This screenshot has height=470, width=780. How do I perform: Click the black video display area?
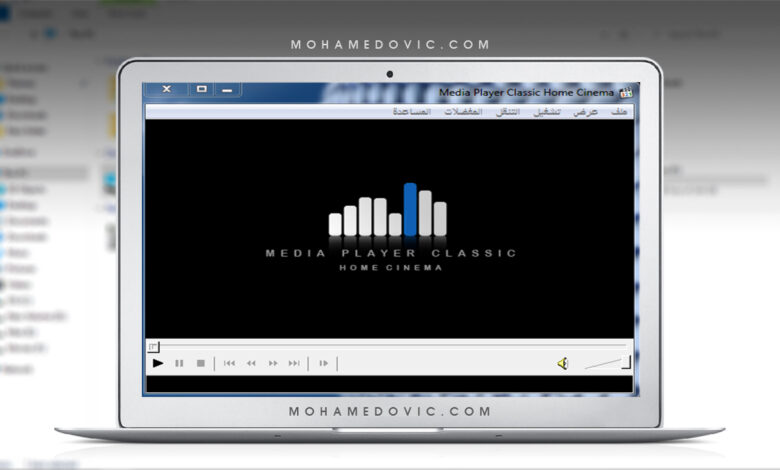click(390, 229)
